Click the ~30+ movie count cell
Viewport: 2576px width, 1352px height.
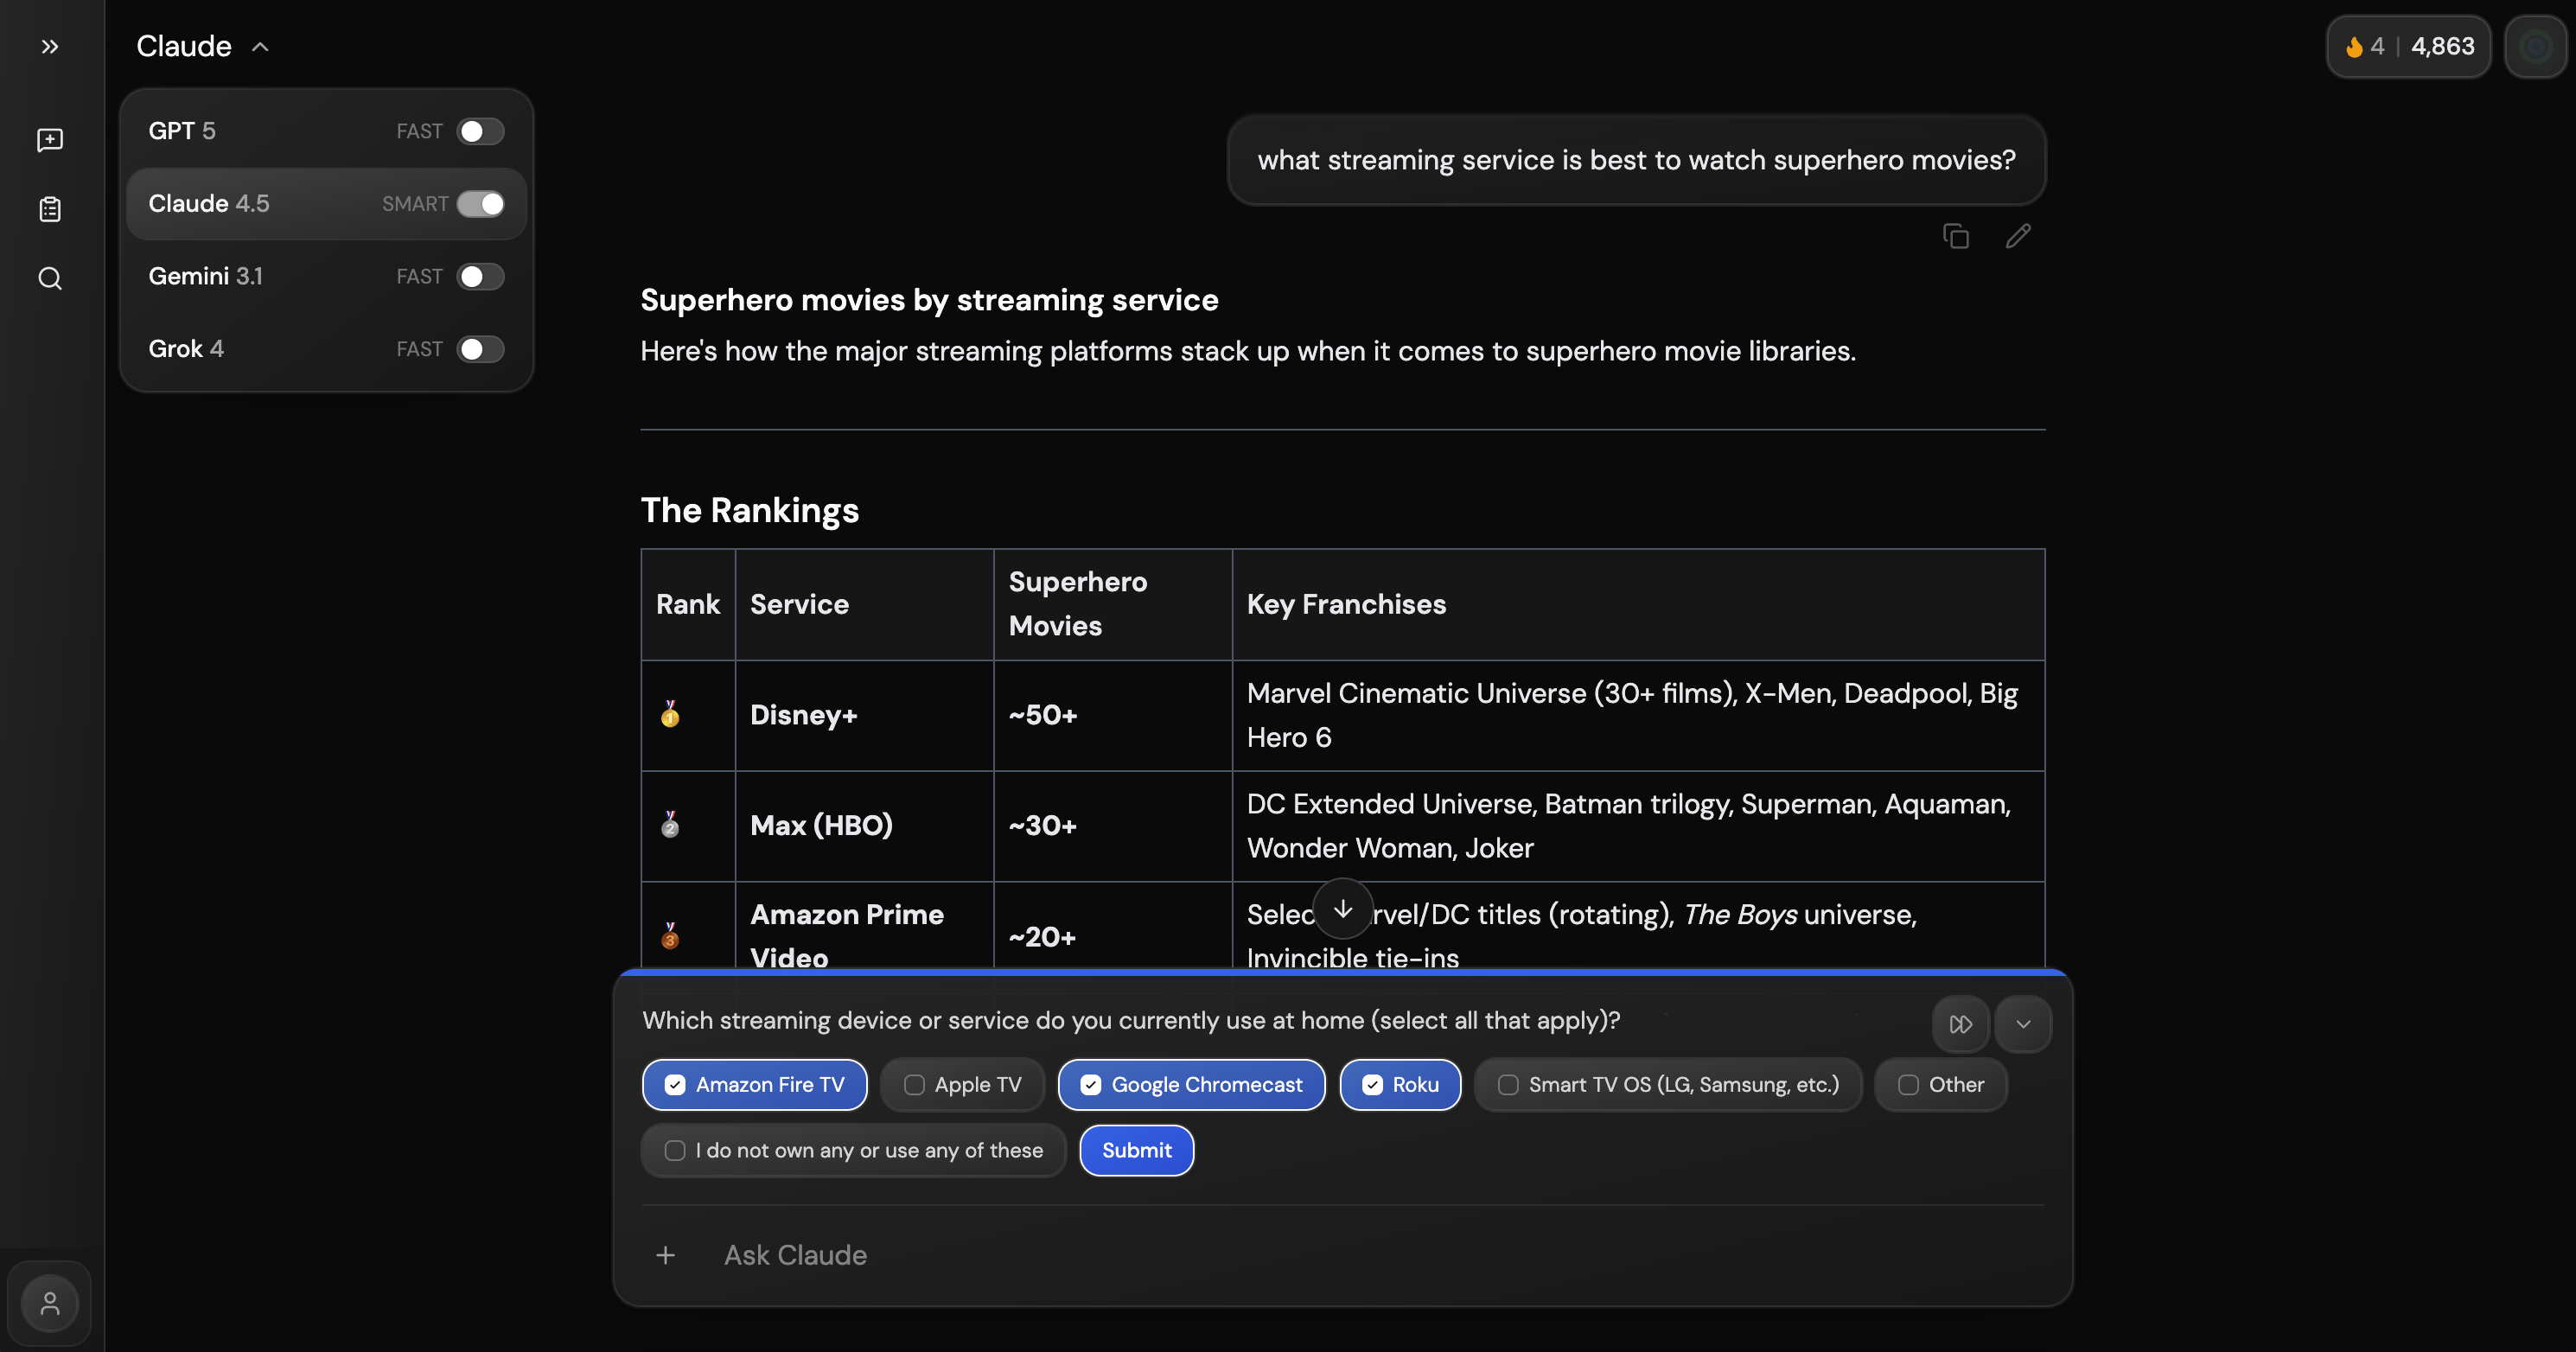tap(1112, 826)
